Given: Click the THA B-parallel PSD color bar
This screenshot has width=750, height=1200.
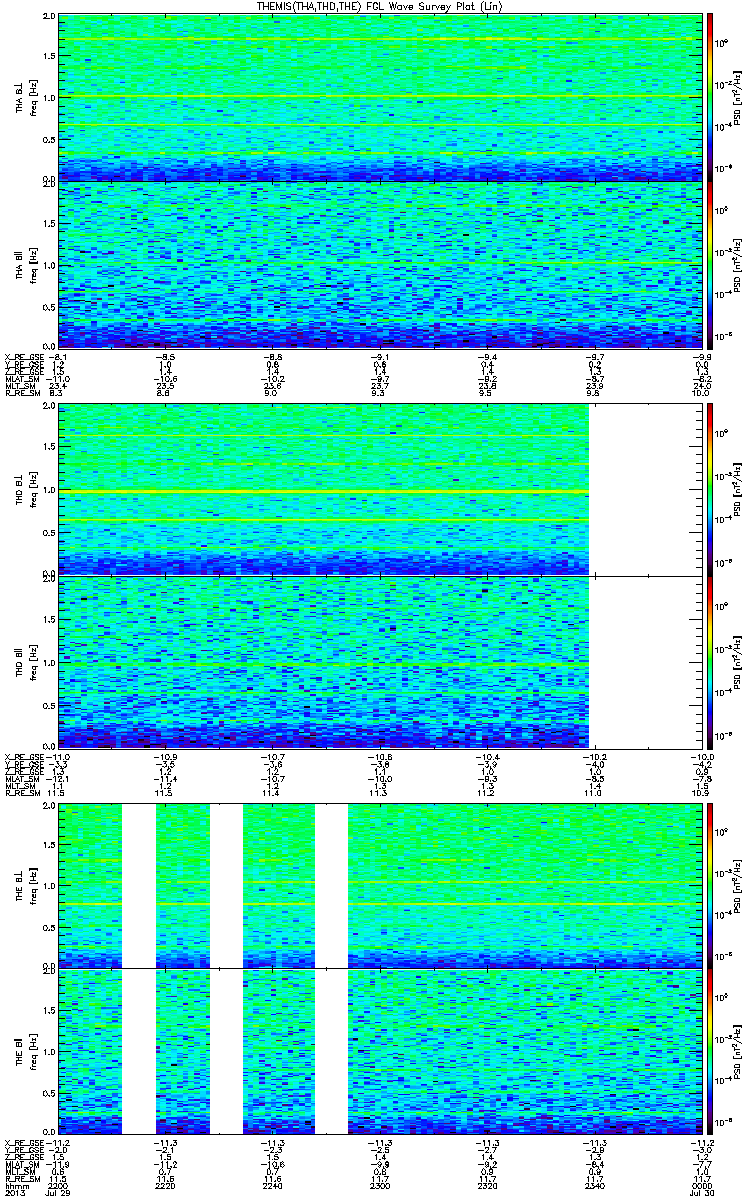Looking at the screenshot, I should (x=709, y=264).
